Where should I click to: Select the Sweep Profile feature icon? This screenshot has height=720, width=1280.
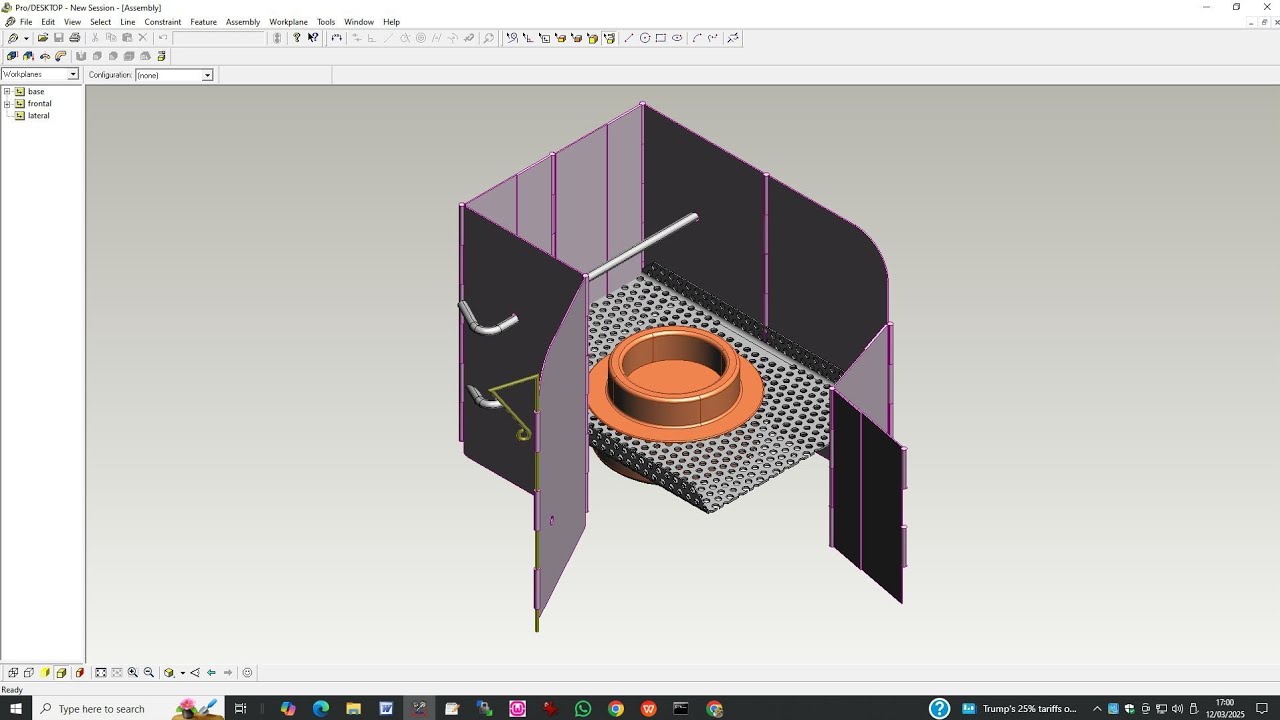[60, 56]
